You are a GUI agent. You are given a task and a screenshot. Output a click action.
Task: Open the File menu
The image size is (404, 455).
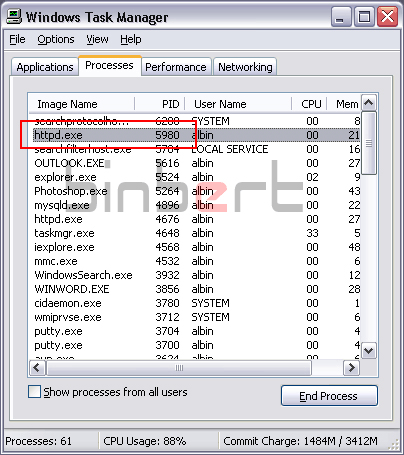click(17, 39)
